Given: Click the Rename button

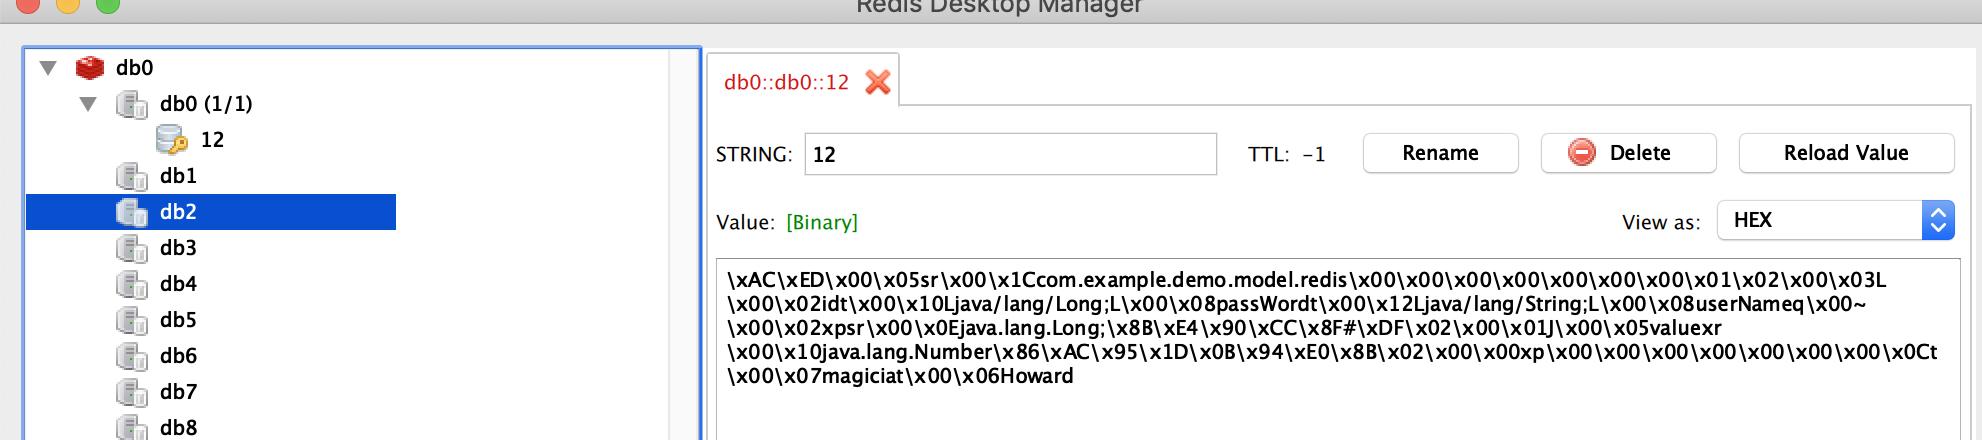Looking at the screenshot, I should pyautogui.click(x=1440, y=153).
